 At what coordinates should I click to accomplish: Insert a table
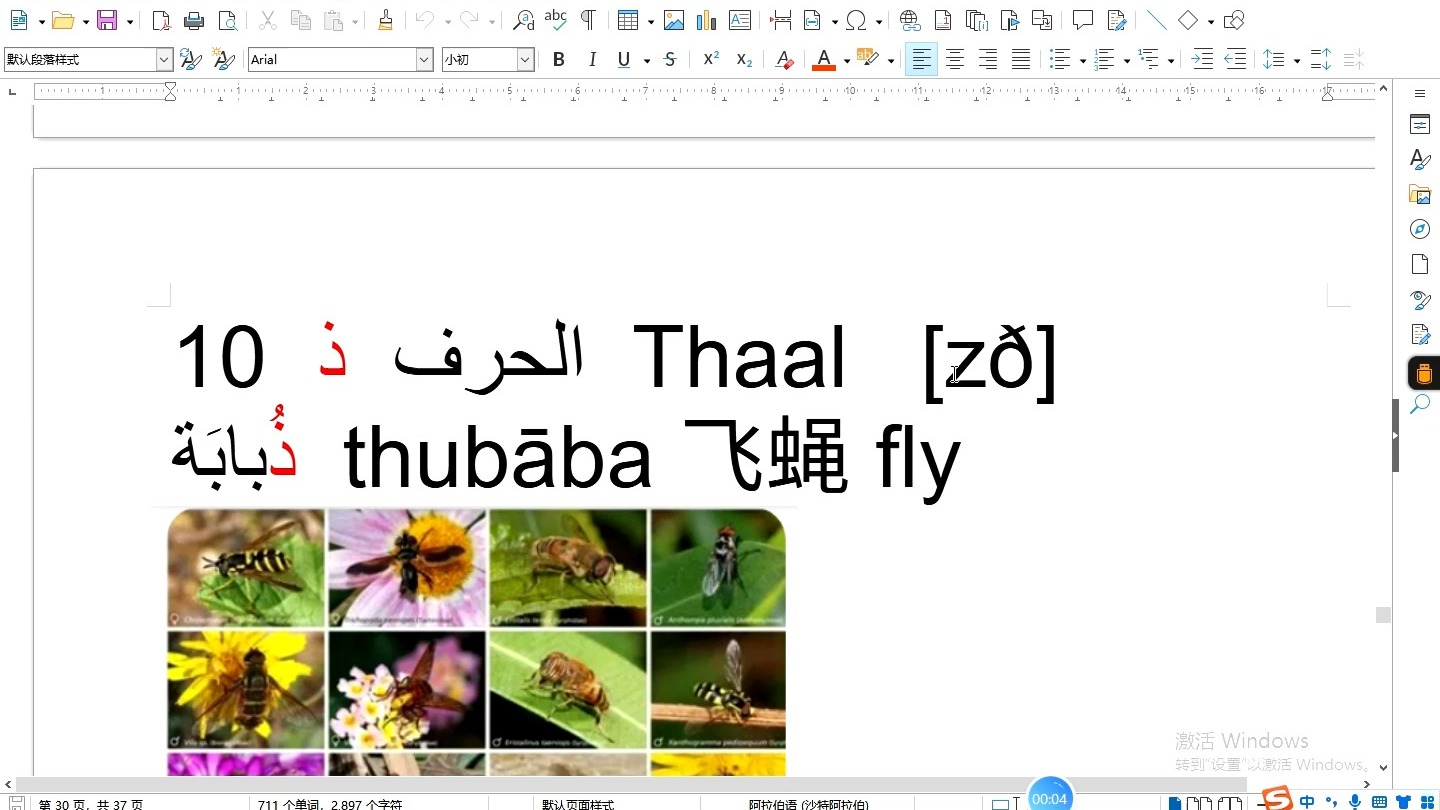pyautogui.click(x=628, y=20)
